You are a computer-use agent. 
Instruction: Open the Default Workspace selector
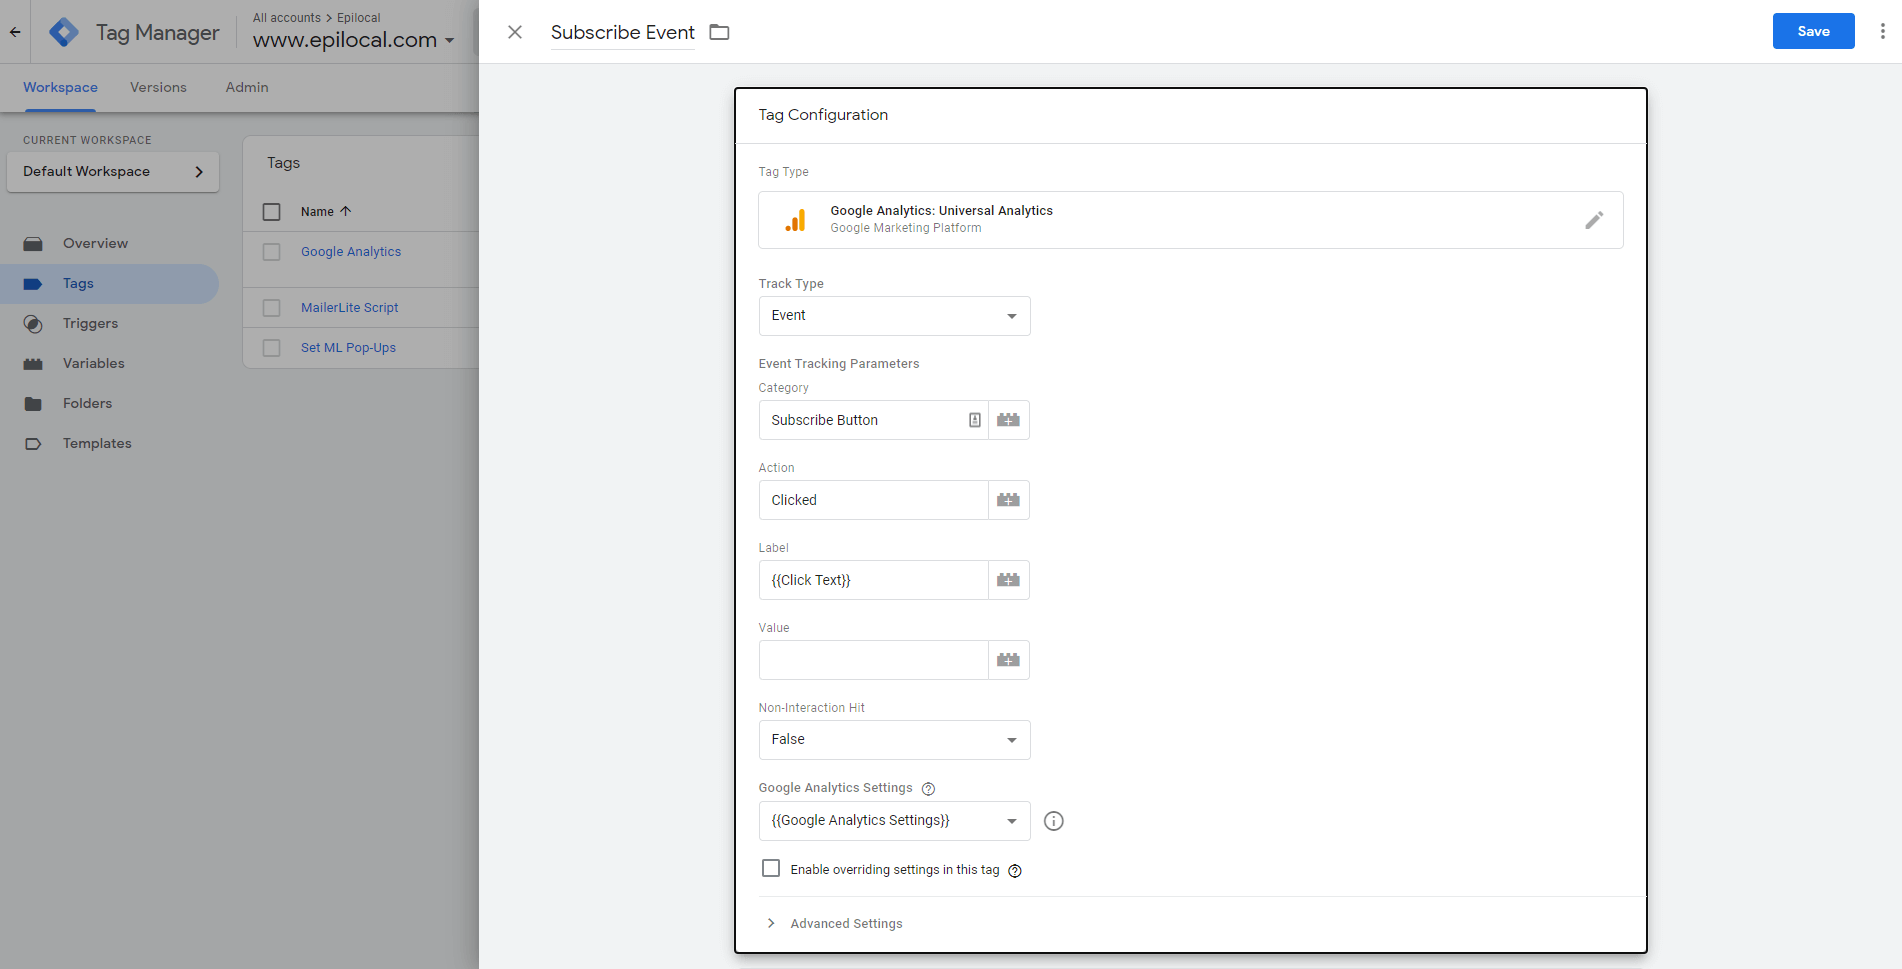pos(113,172)
